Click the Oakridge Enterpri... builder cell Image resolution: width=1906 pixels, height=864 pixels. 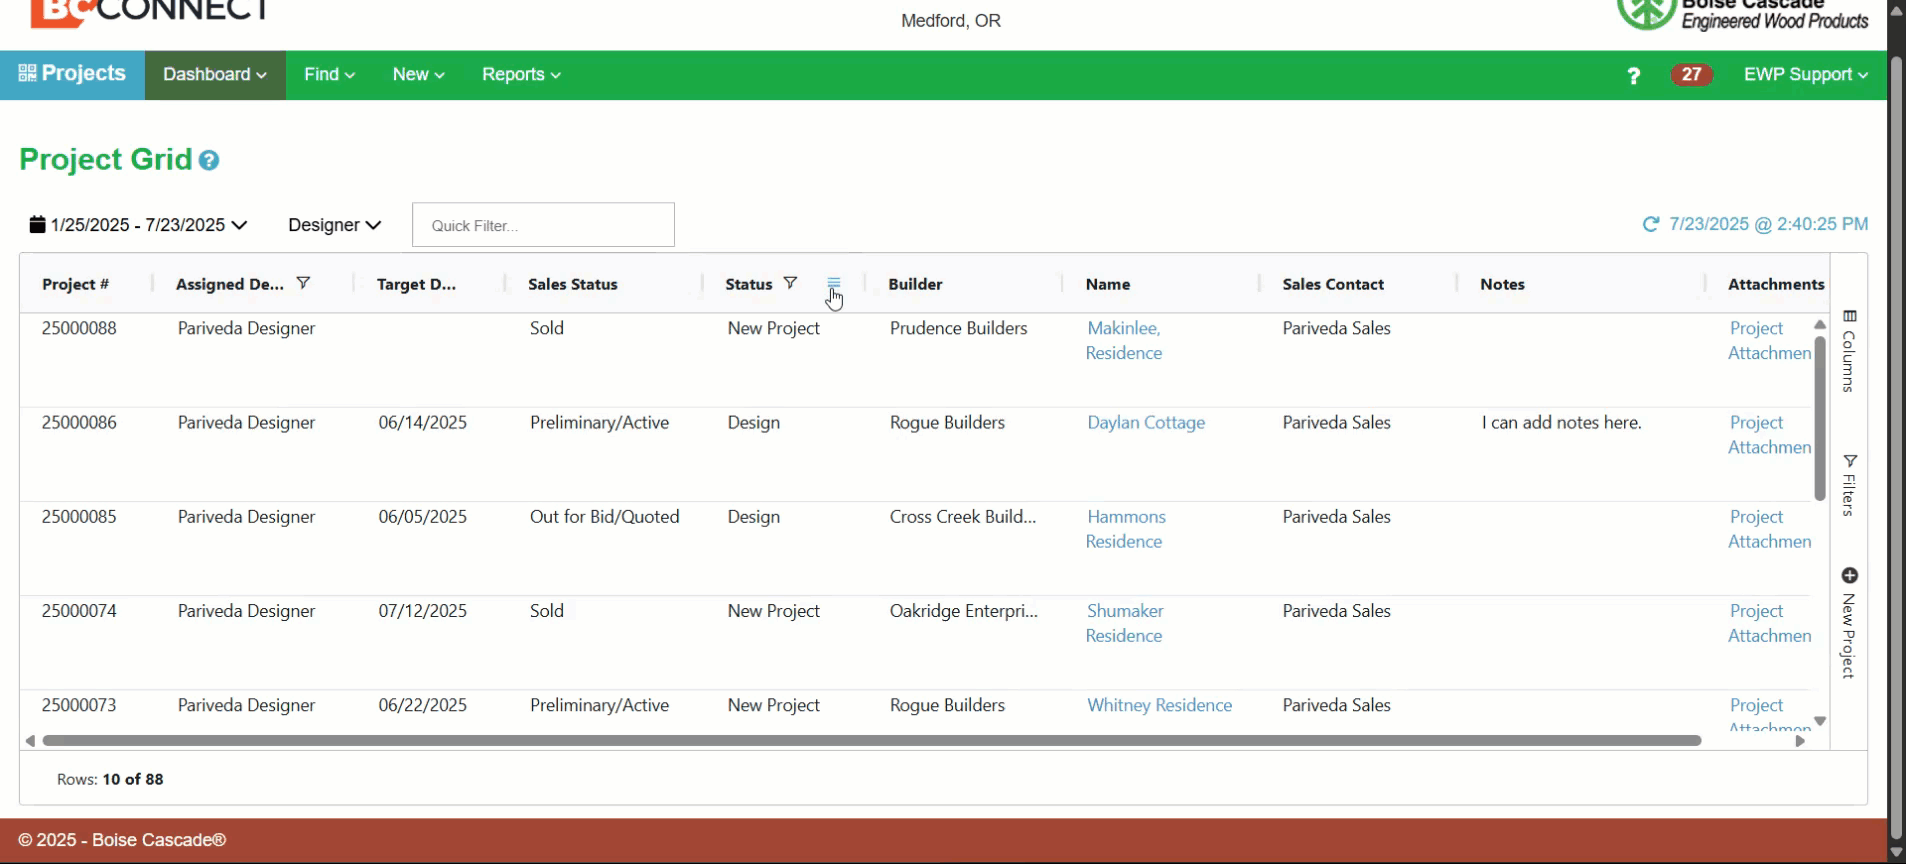click(x=964, y=611)
